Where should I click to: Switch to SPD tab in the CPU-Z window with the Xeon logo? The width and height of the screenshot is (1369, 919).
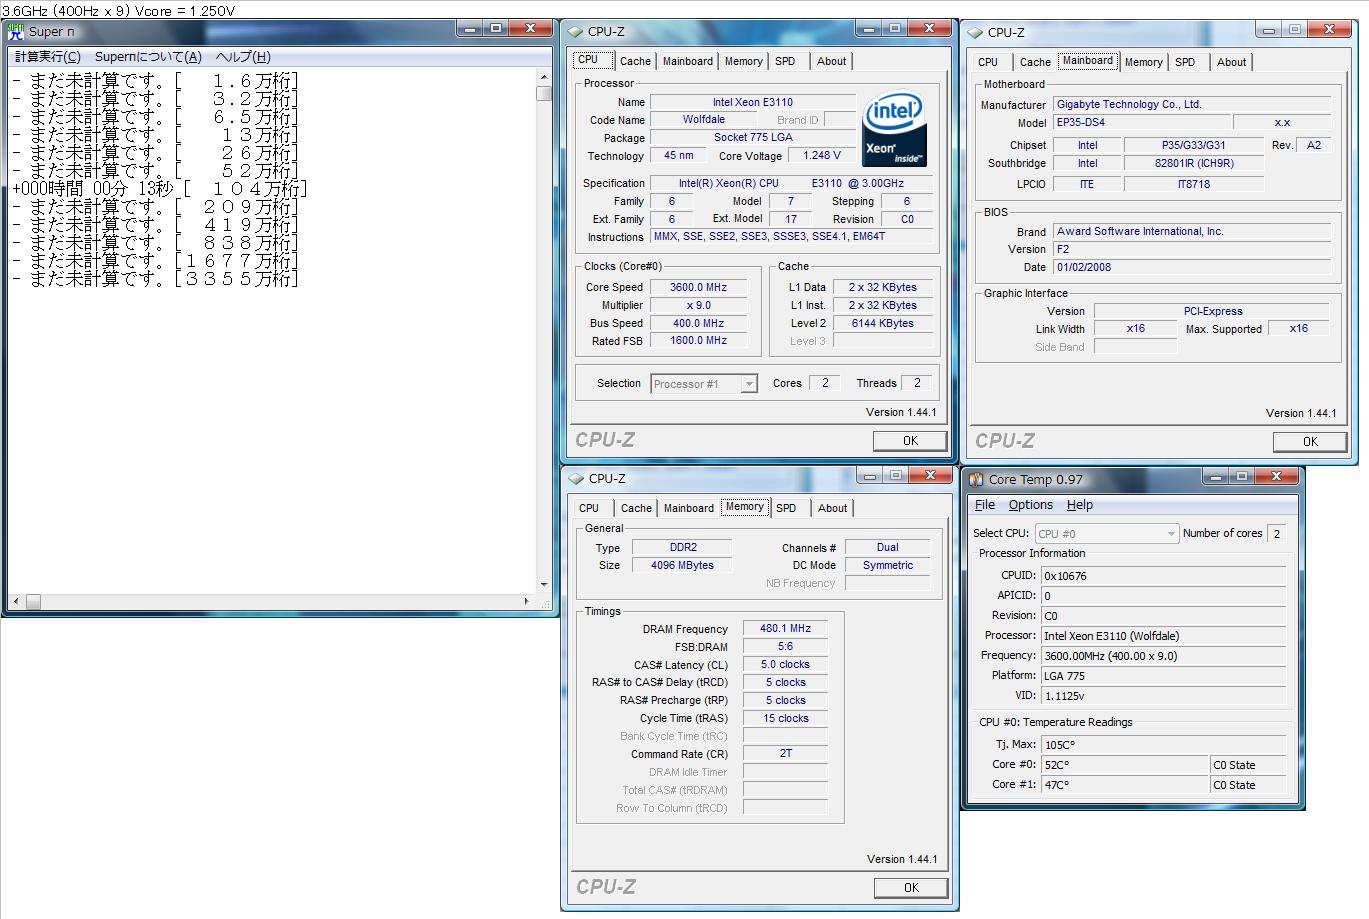point(786,61)
